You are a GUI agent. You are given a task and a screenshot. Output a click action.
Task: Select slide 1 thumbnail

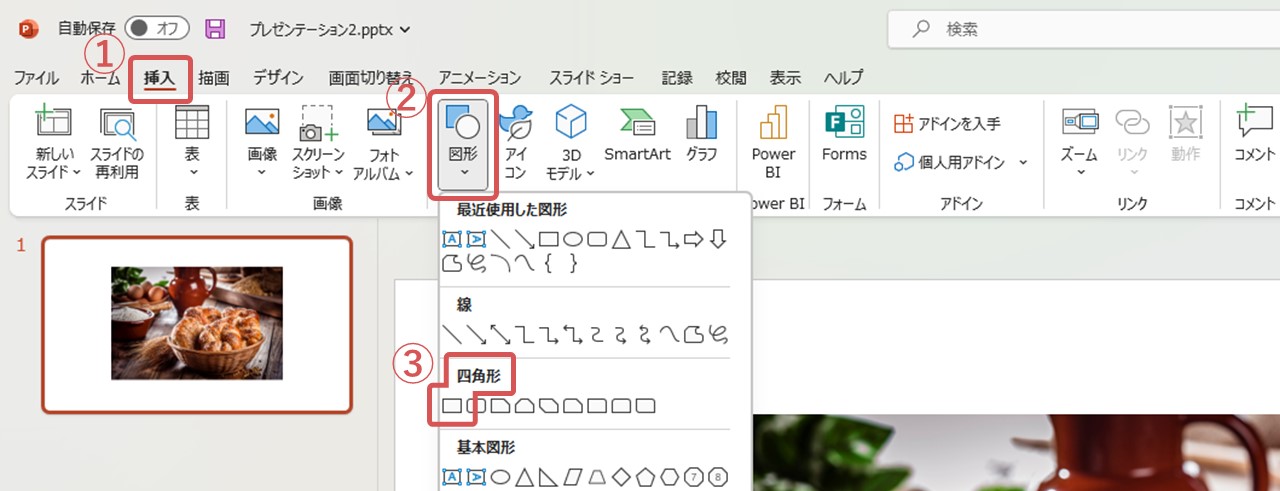point(197,324)
